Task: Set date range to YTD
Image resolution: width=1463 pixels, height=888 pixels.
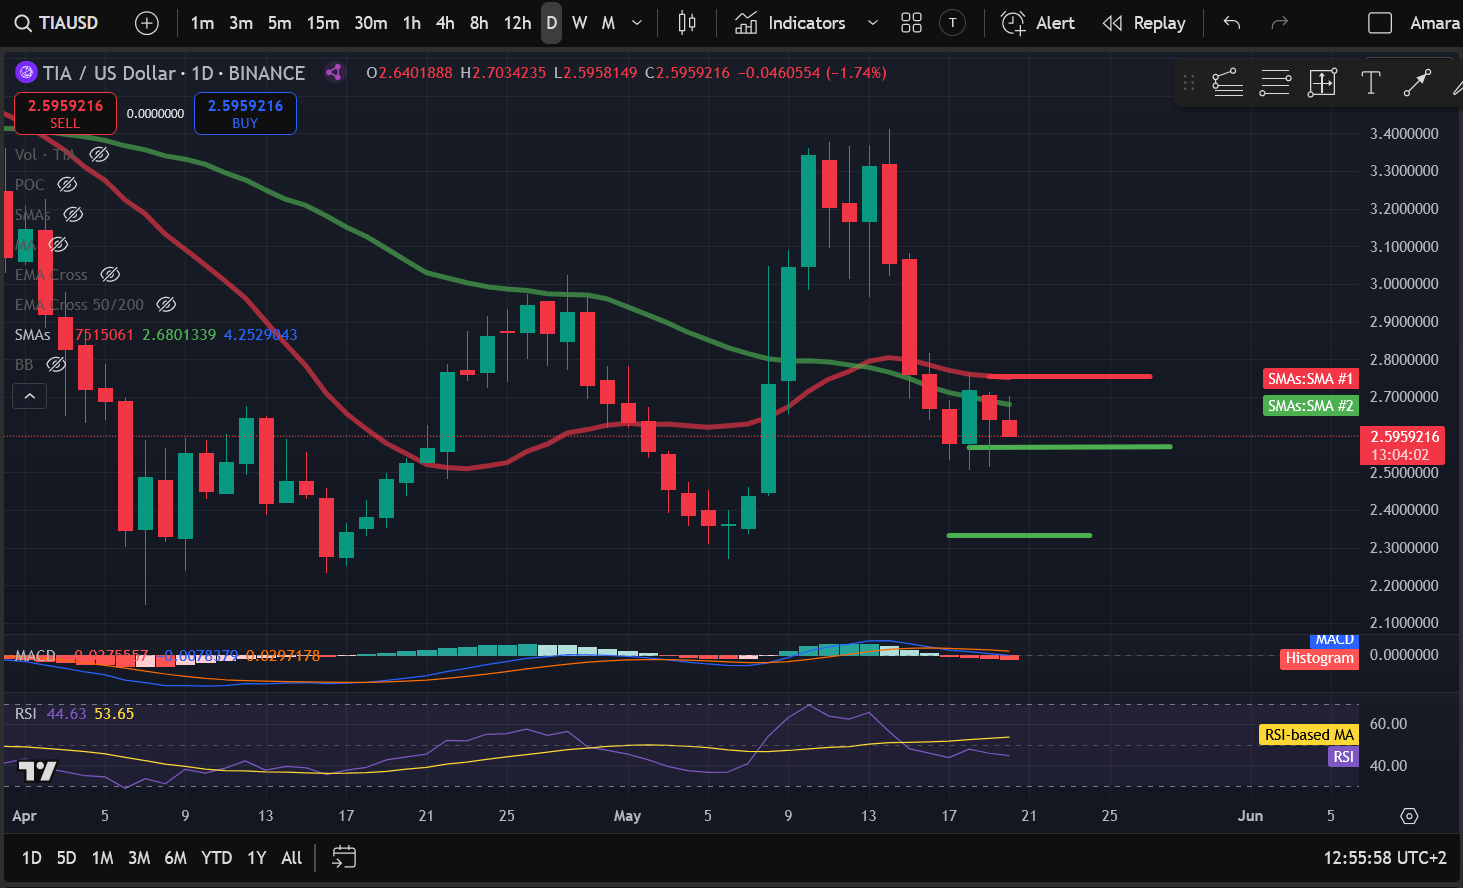Action: click(216, 858)
